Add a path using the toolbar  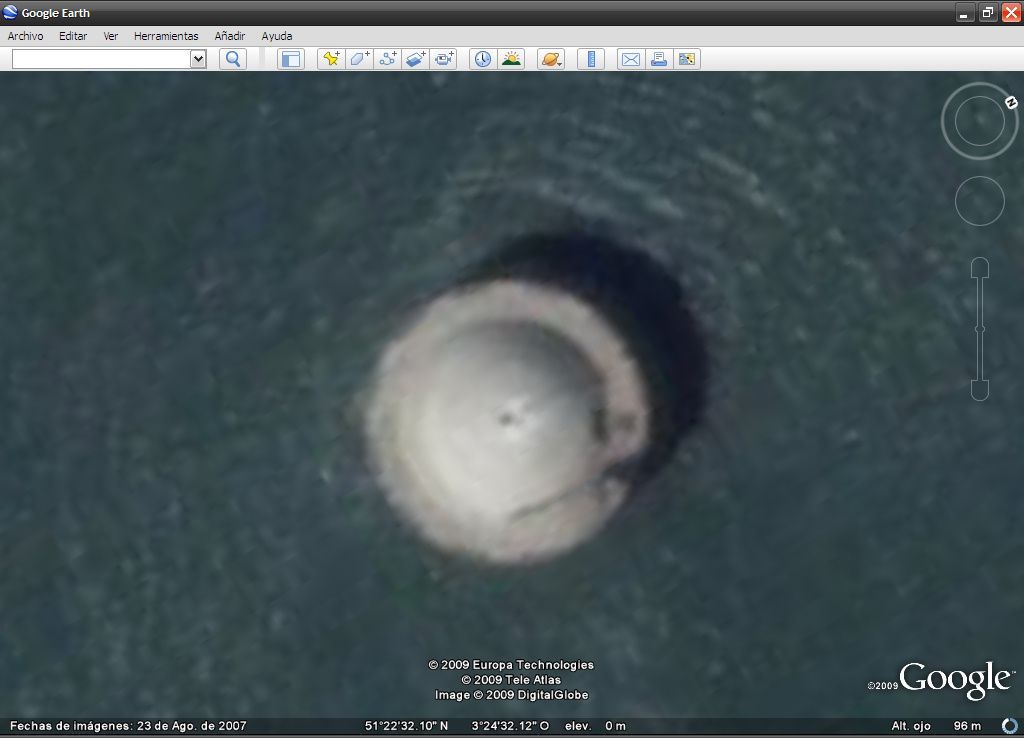click(387, 59)
